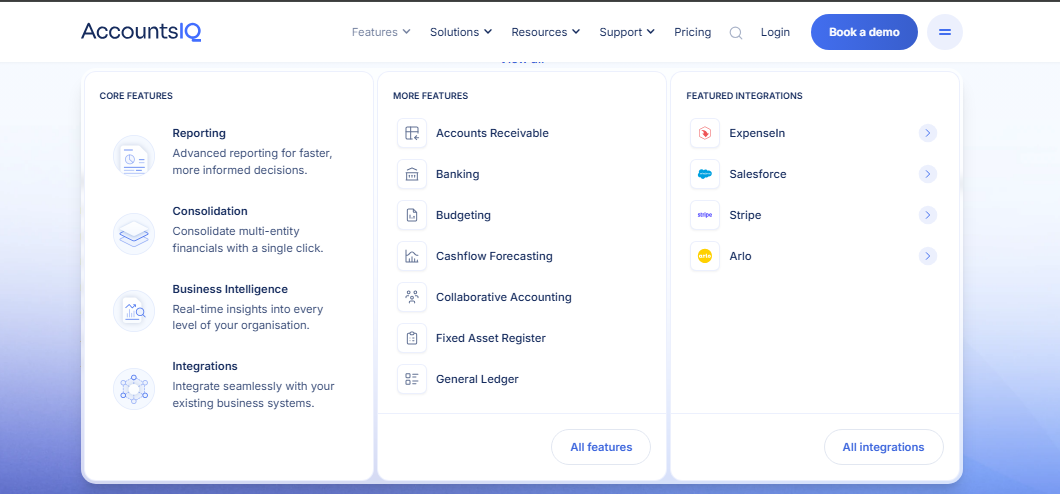This screenshot has height=494, width=1060.
Task: Select the Salesforce integration name
Action: [x=758, y=174]
